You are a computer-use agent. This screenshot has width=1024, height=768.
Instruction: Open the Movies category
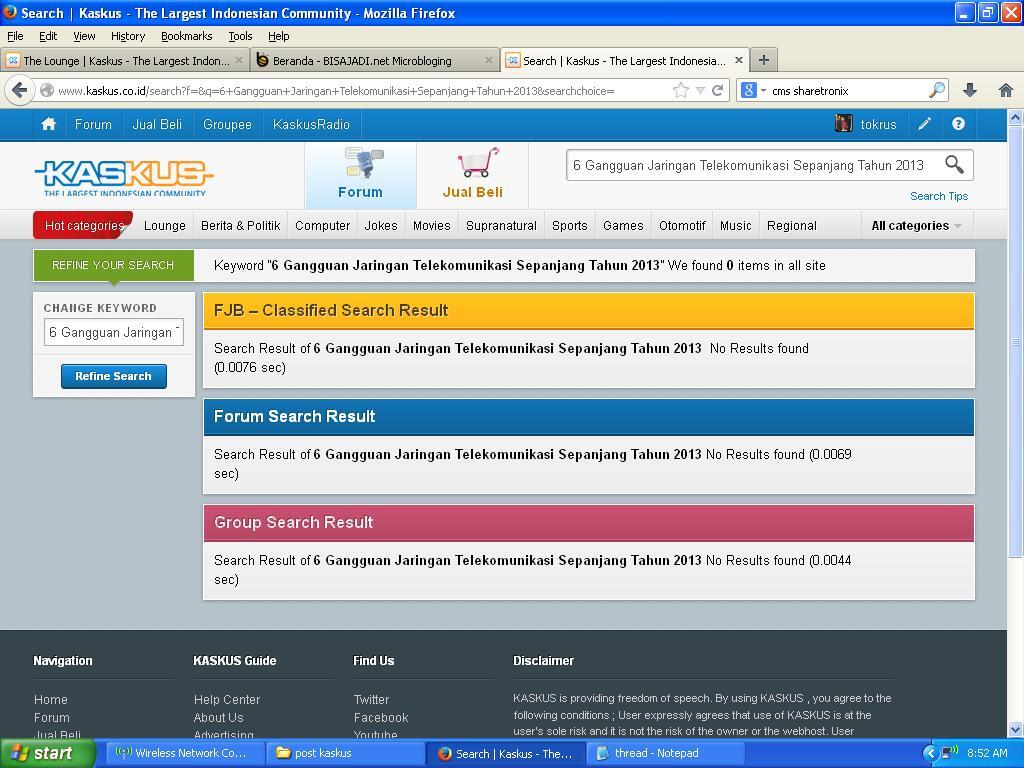point(432,225)
